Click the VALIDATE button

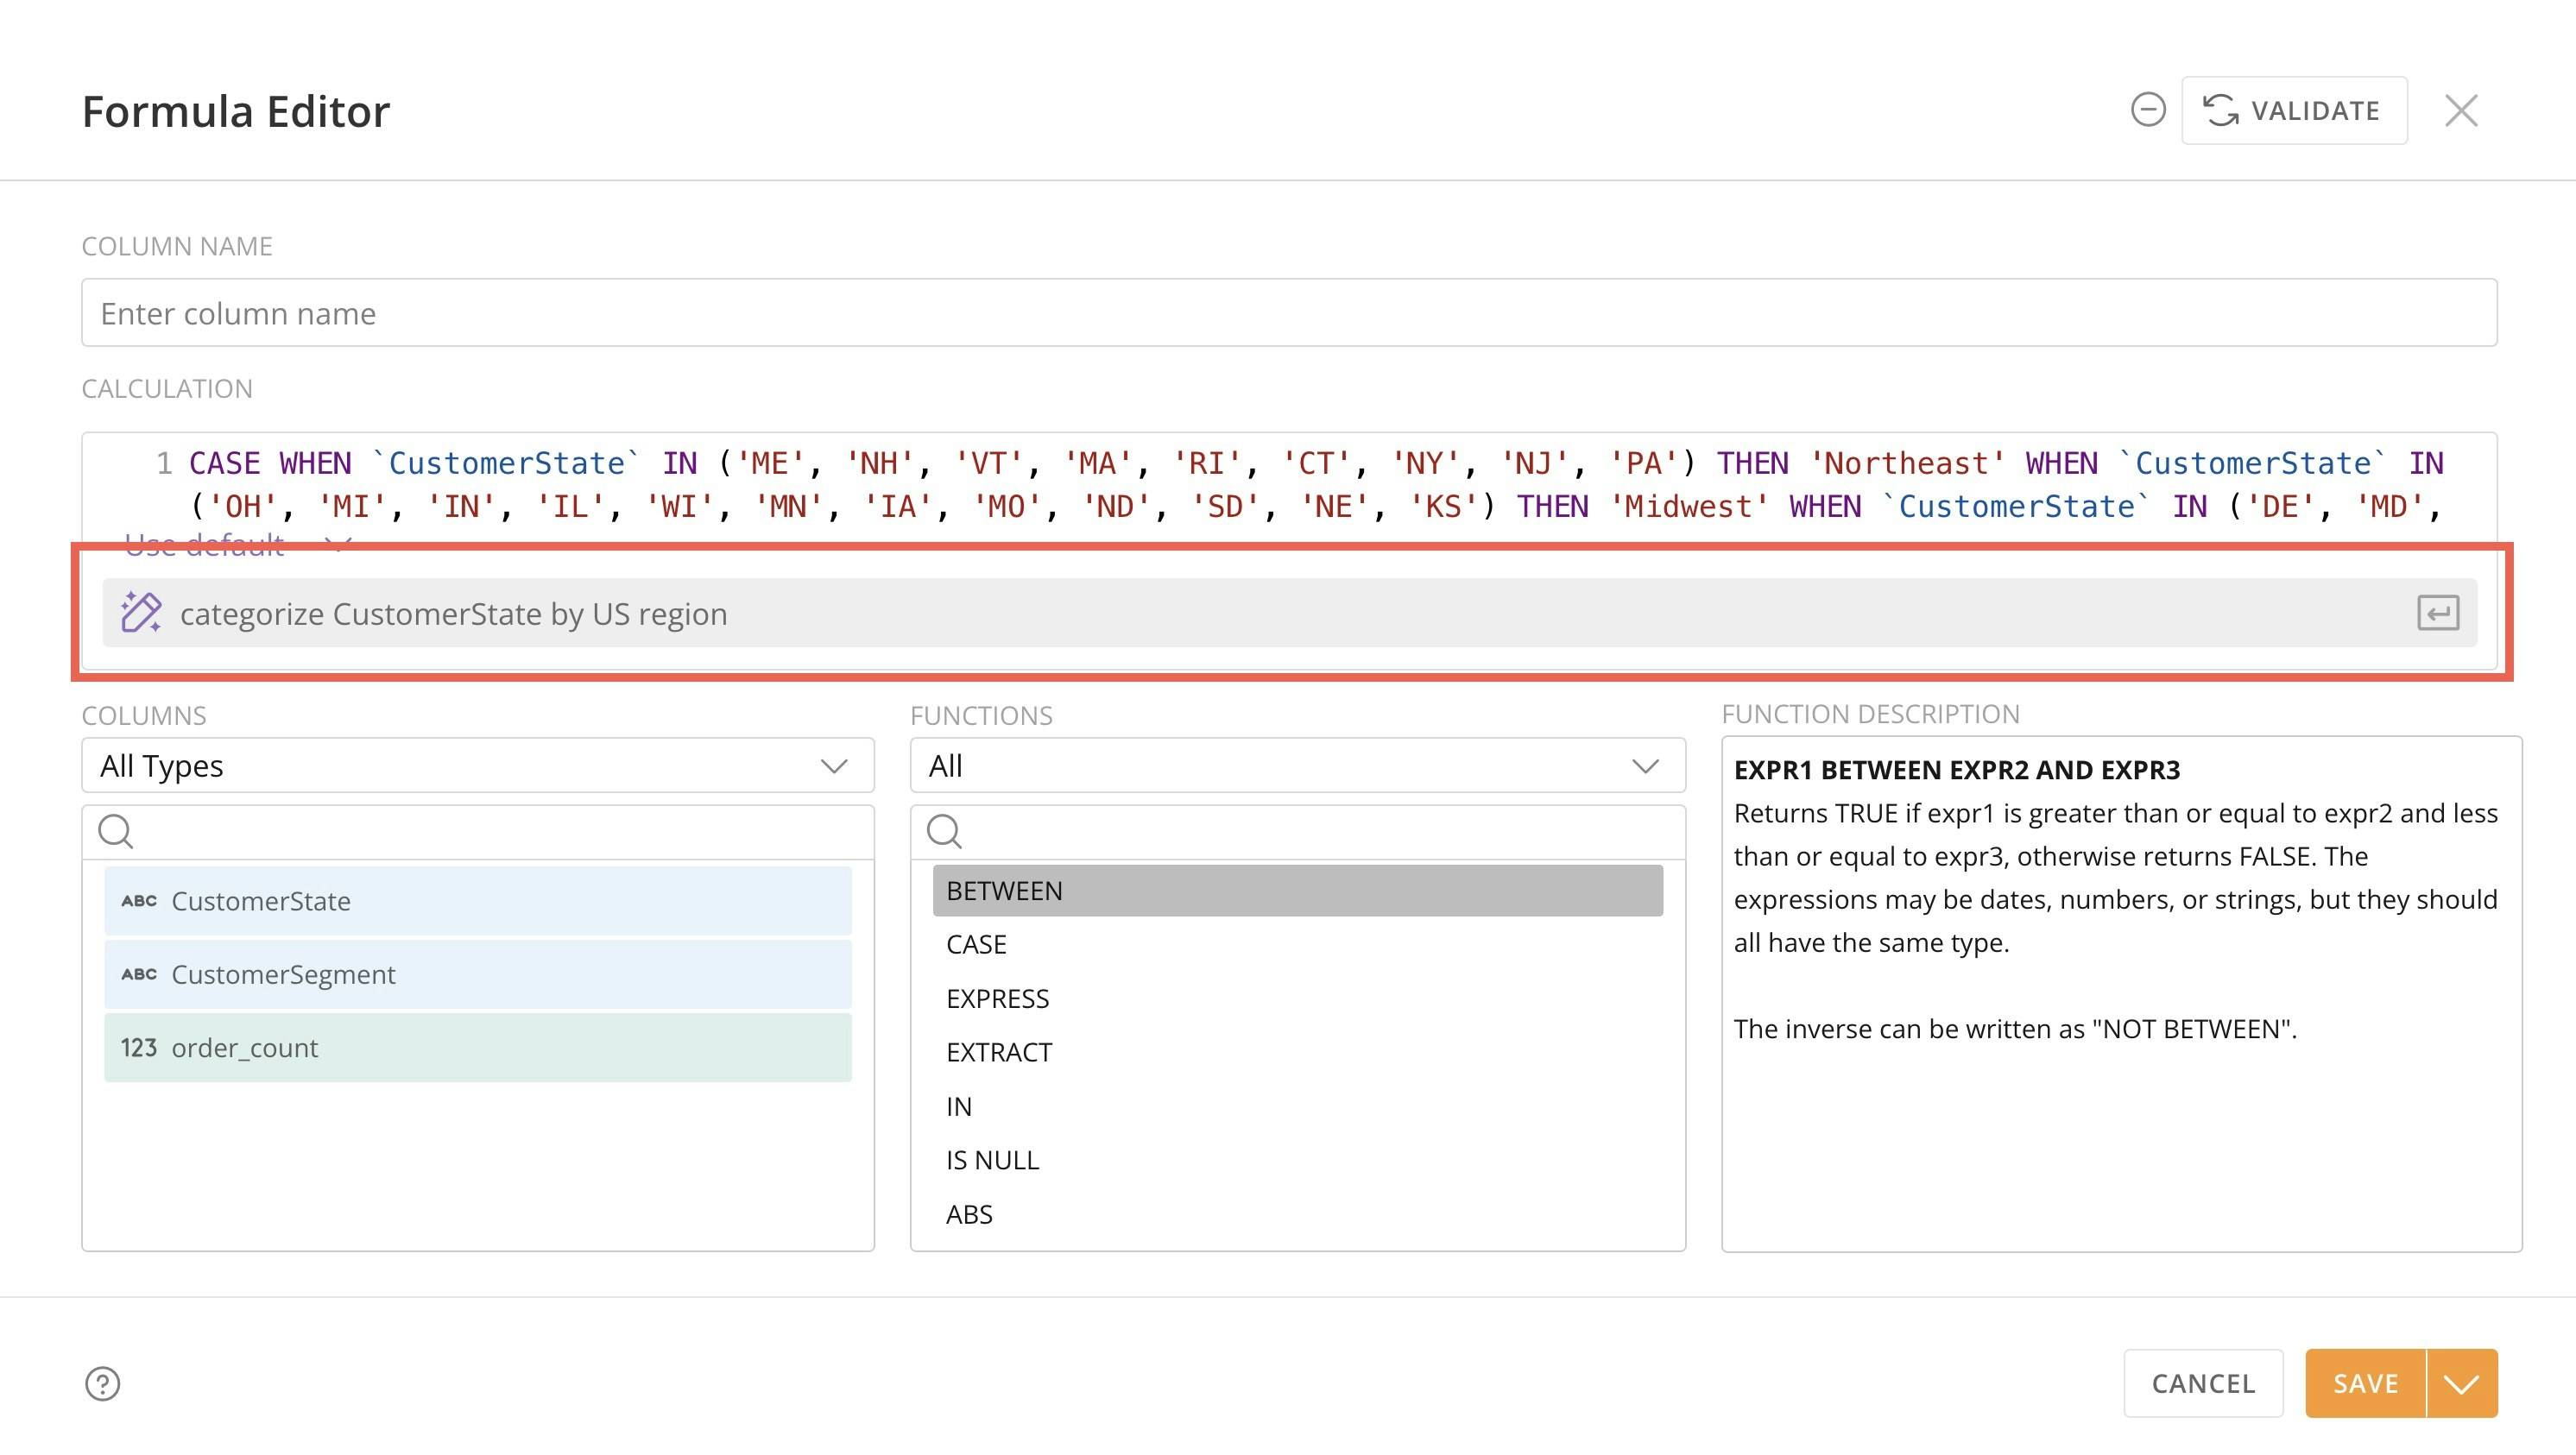pos(2293,110)
